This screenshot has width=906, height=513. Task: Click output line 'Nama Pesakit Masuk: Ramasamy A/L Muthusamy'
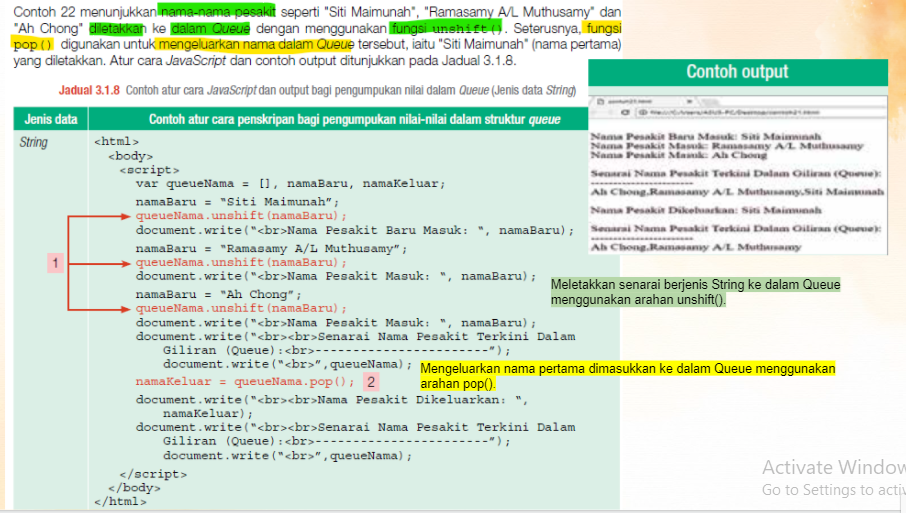727,146
